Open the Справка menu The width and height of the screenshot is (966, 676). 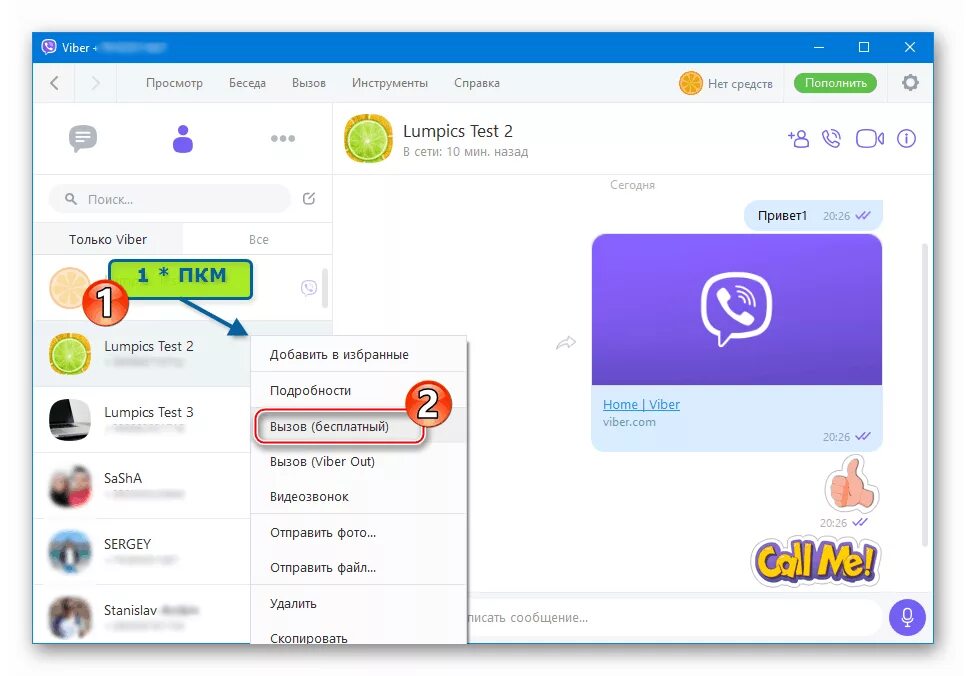point(477,83)
